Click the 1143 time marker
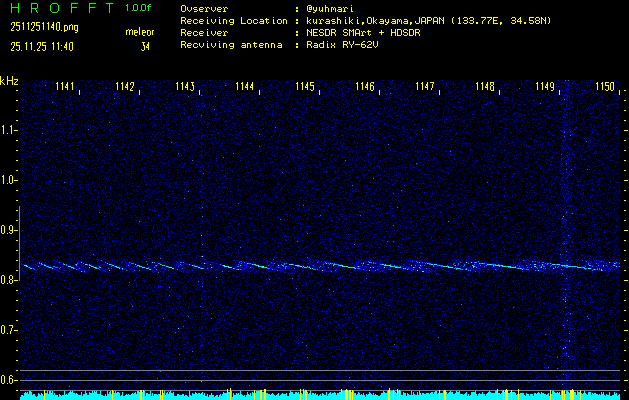629x400 pixels. tap(185, 88)
